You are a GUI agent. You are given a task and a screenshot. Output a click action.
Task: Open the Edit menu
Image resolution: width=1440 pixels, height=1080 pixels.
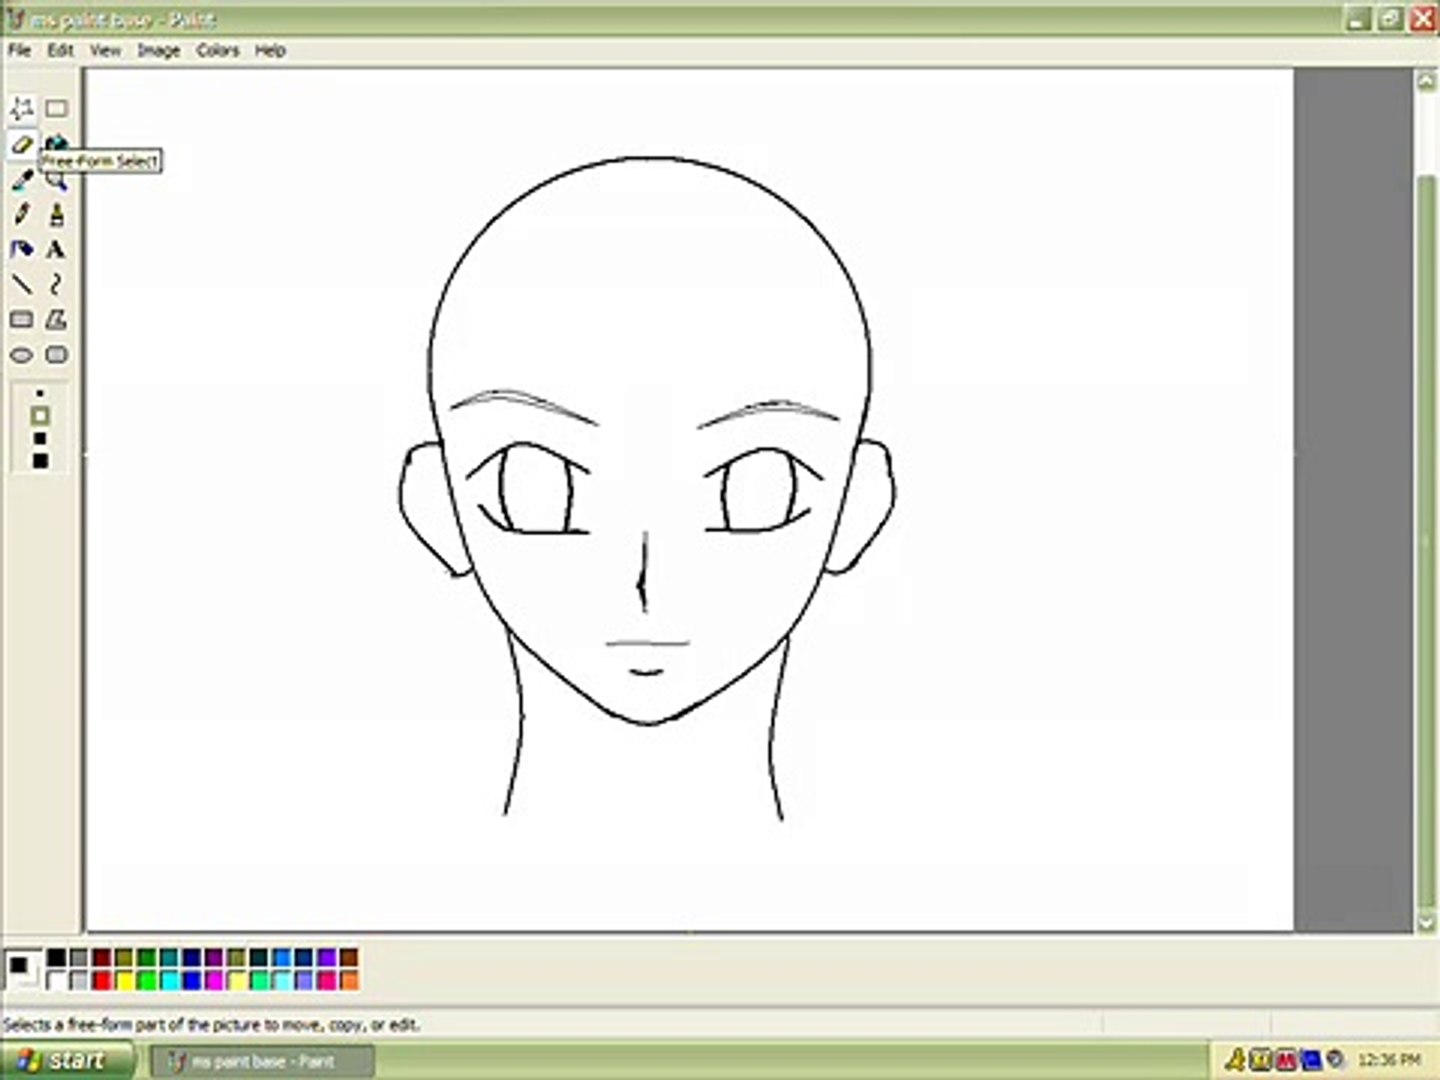pos(60,50)
